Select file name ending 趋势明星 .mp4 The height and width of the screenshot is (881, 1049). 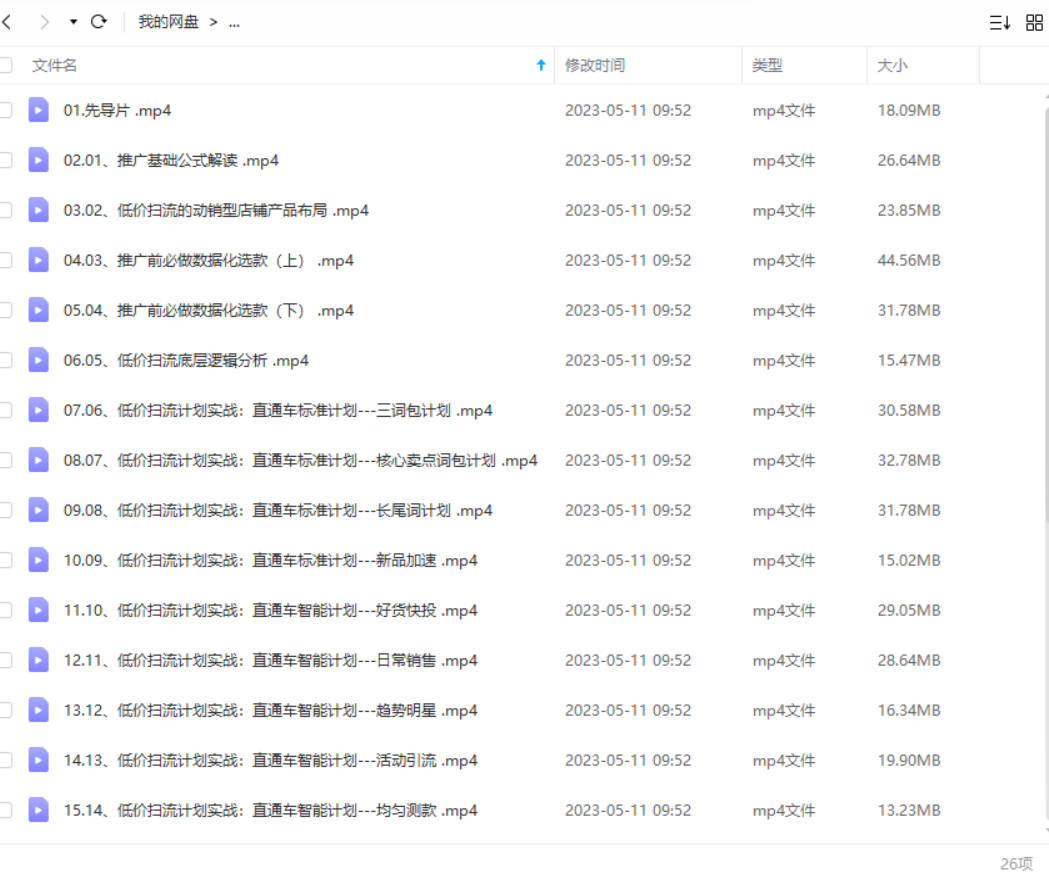coord(270,710)
